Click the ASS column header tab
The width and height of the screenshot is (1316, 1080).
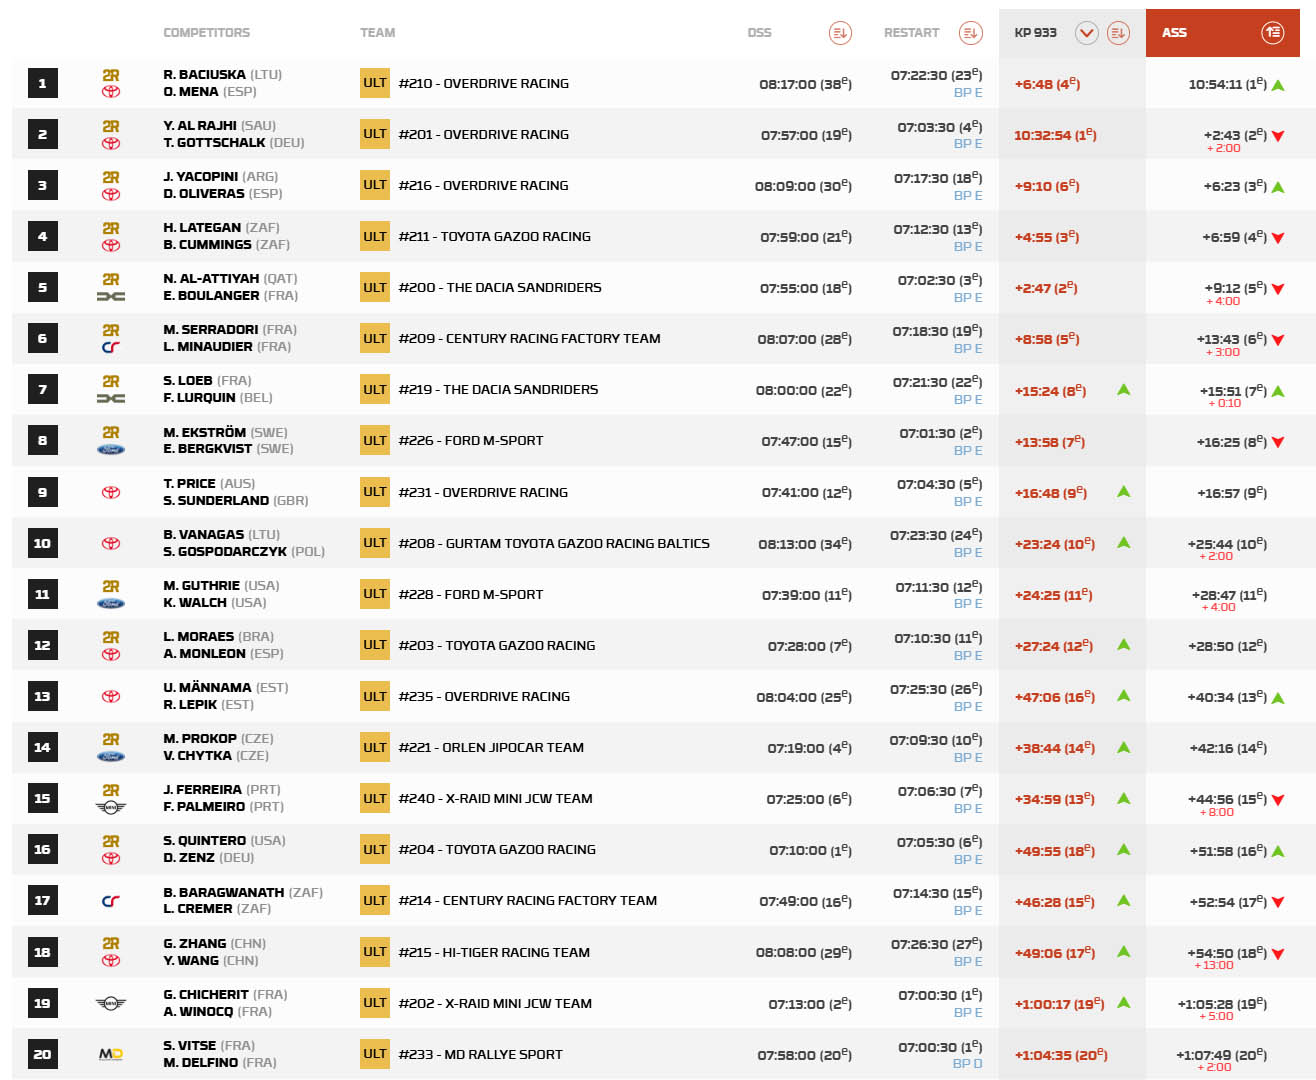tap(1175, 33)
